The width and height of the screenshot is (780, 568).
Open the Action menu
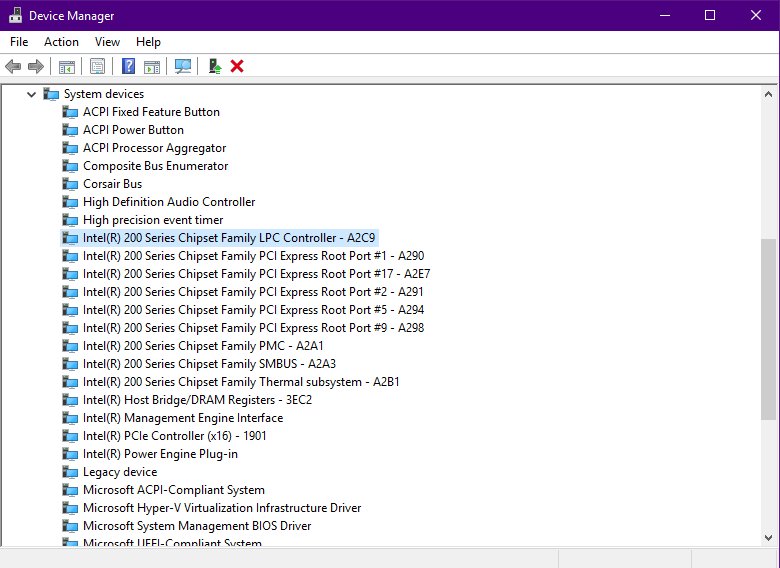click(x=61, y=42)
